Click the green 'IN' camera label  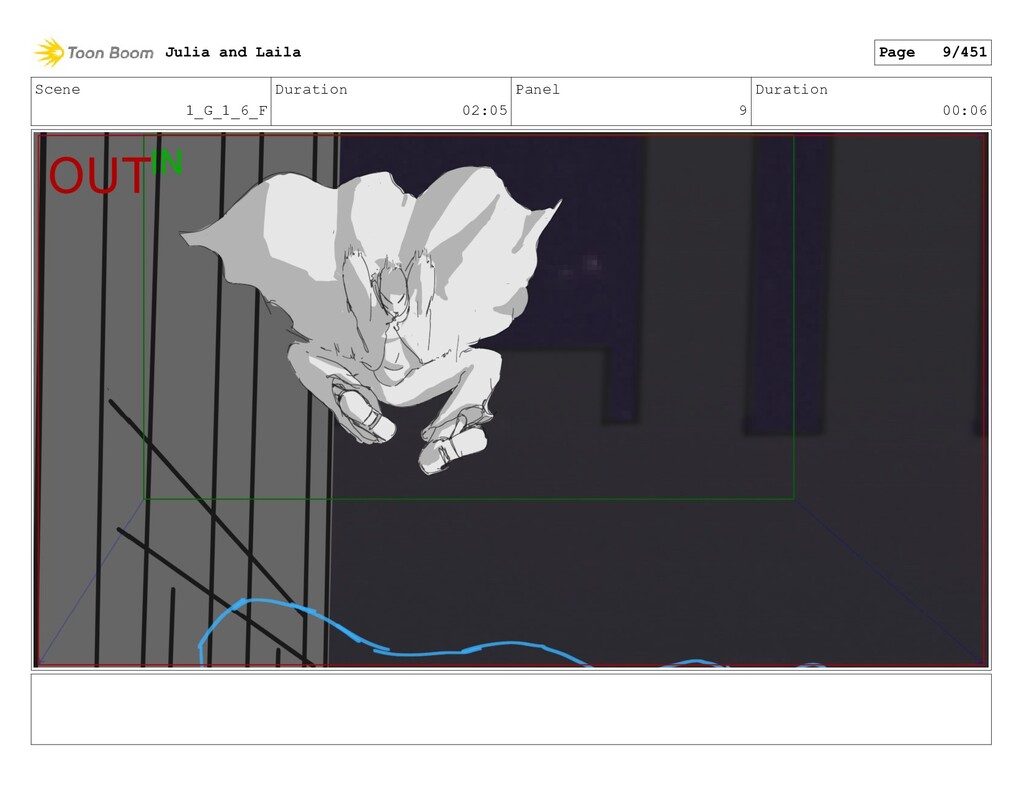click(x=167, y=162)
